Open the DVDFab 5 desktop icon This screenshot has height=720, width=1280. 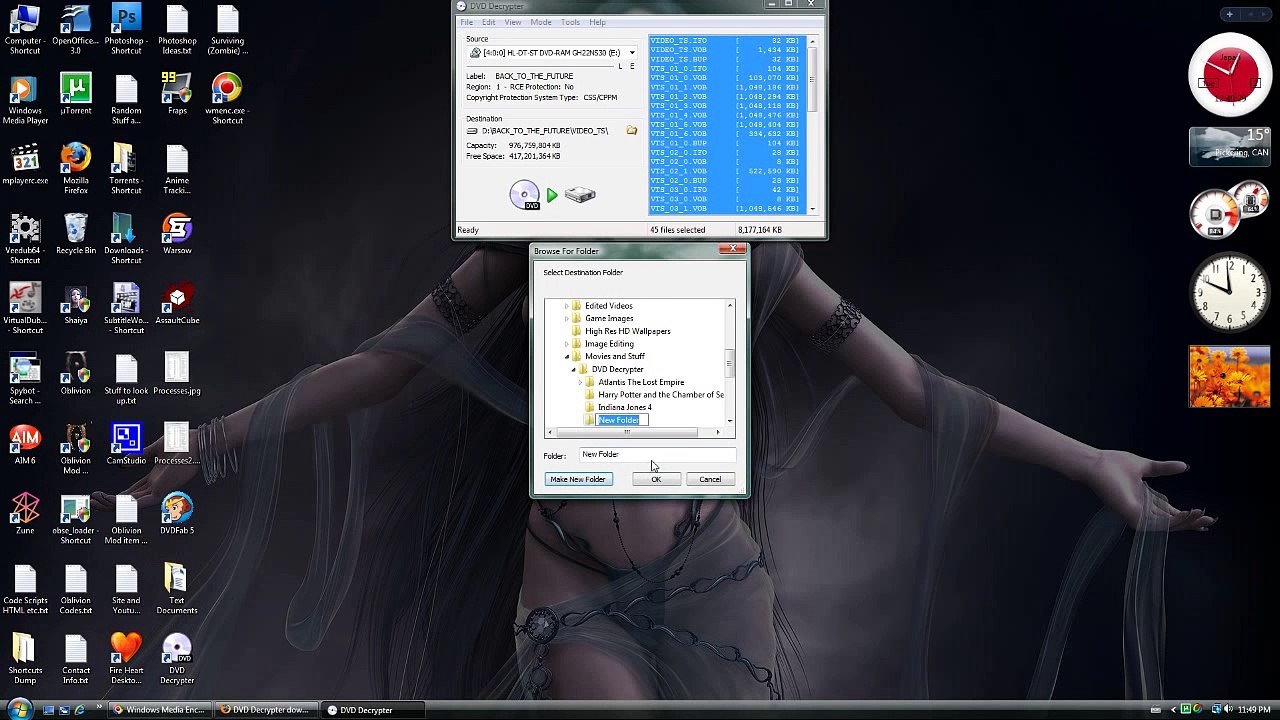[x=177, y=515]
